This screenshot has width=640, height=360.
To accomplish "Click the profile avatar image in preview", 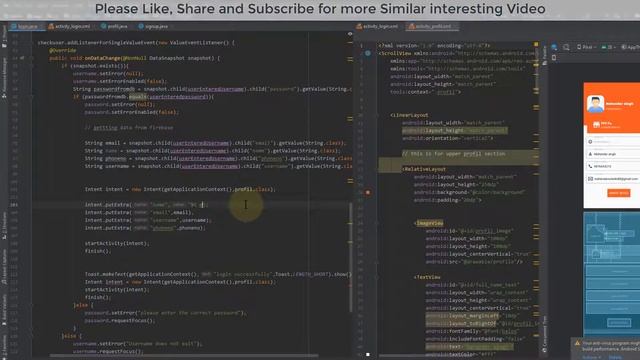I will click(595, 104).
